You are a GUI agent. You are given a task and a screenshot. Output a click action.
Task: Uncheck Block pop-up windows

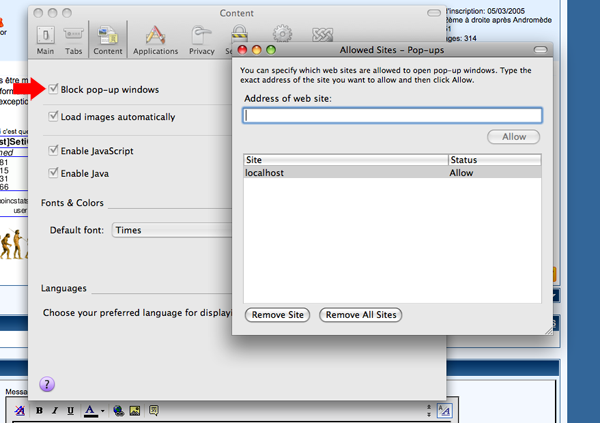coord(54,90)
